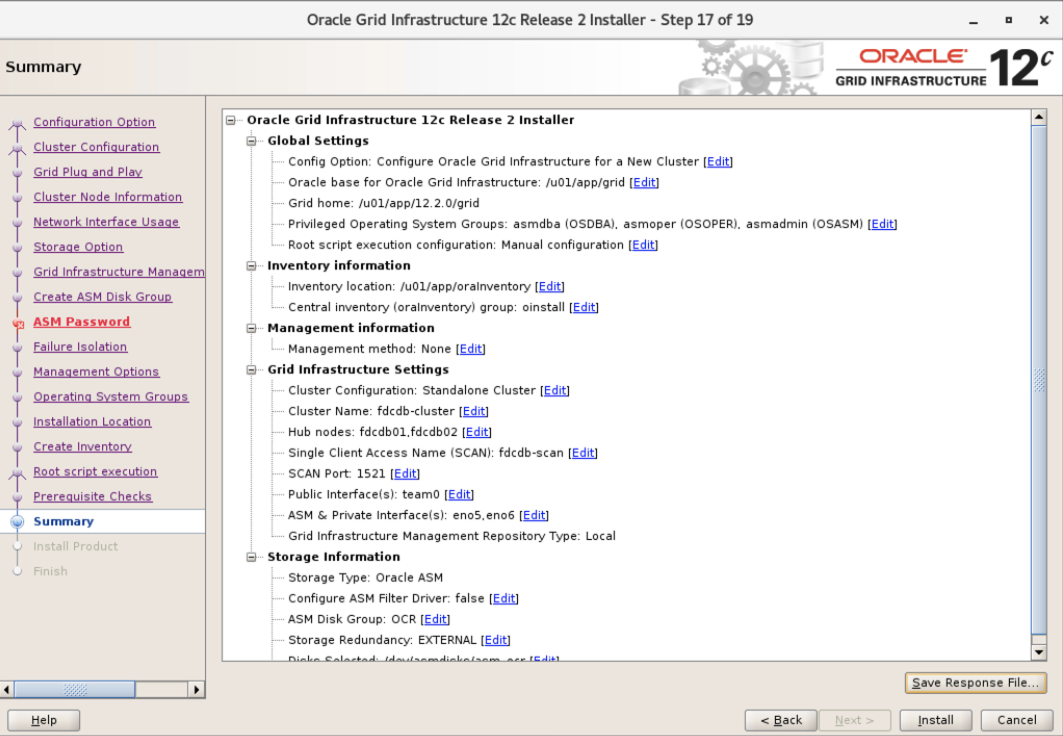
Task: Click summary pane scroll up arrow
Action: (x=1039, y=117)
